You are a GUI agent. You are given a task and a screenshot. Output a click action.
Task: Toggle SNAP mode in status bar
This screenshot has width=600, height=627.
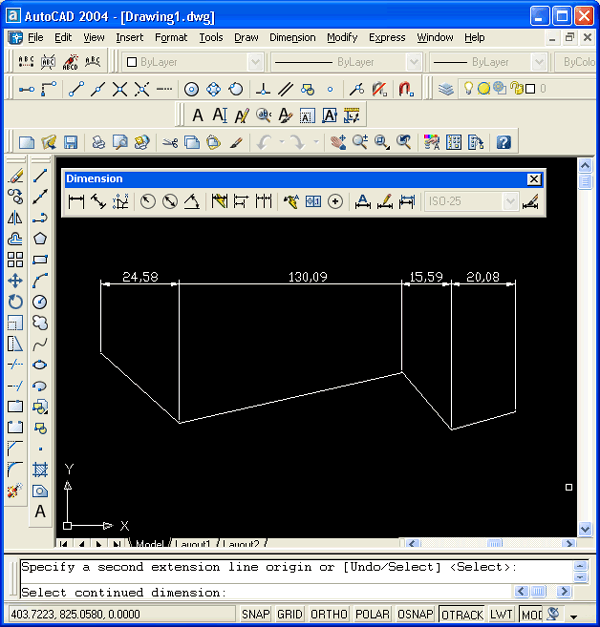tap(256, 614)
